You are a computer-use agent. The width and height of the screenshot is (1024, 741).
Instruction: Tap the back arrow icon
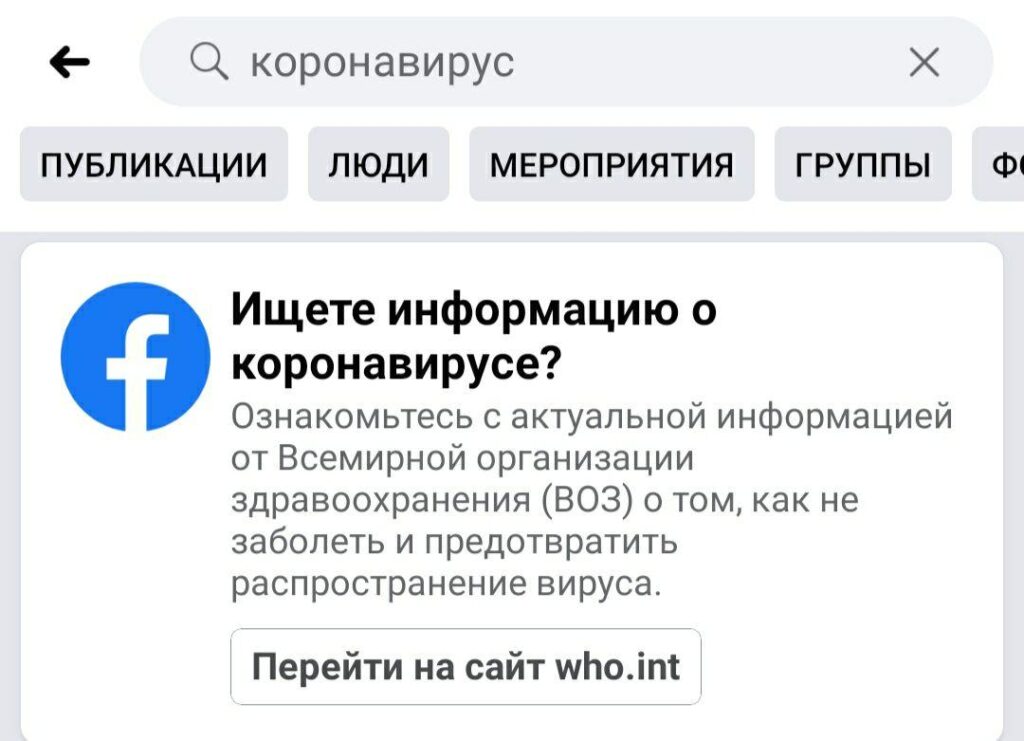tap(69, 63)
